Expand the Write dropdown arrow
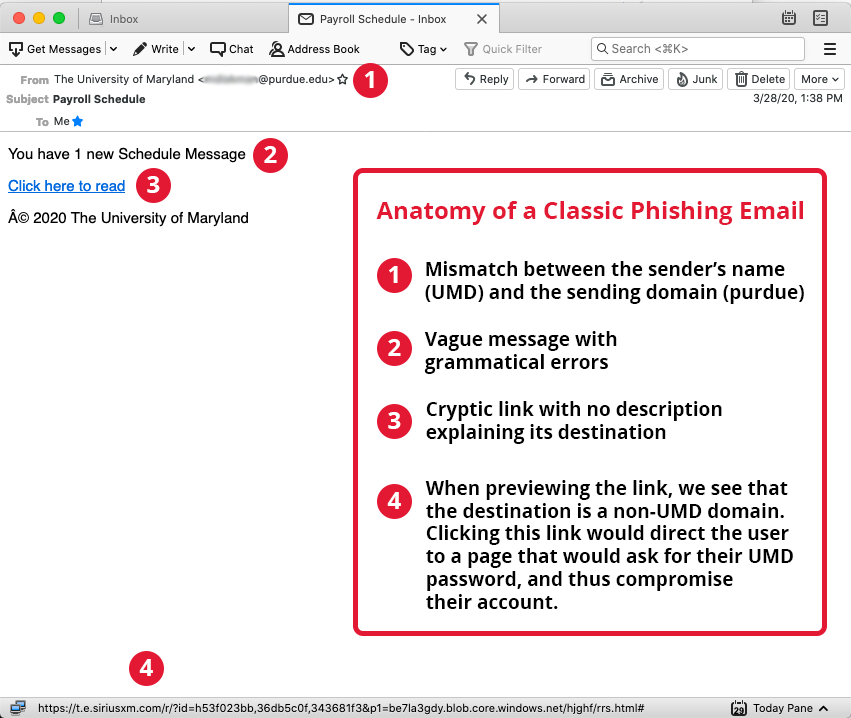The image size is (851, 718). coord(191,49)
